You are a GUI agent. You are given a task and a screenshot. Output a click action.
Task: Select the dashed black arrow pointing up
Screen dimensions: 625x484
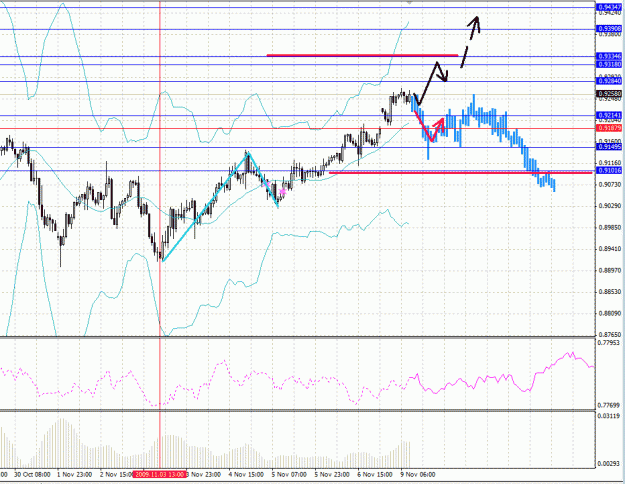click(x=471, y=41)
